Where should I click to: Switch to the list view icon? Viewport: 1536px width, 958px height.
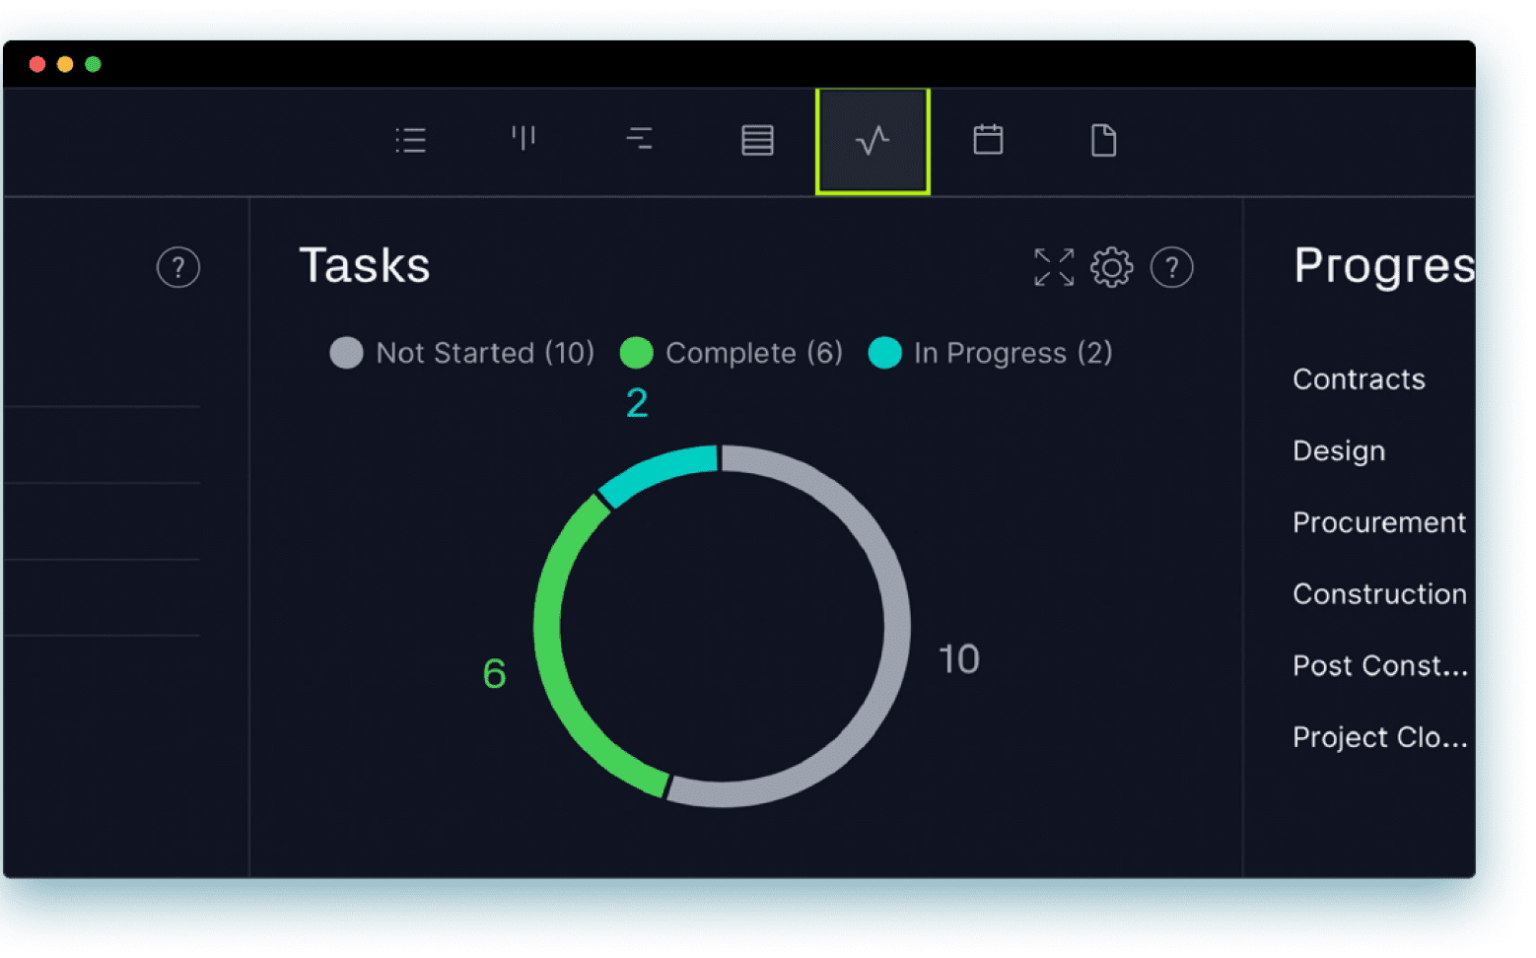410,140
